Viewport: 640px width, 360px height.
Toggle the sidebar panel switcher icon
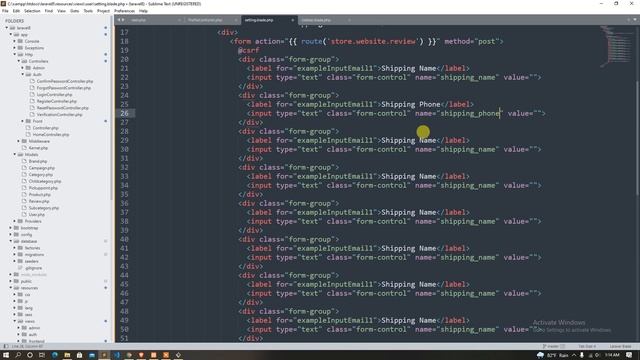click(6, 346)
